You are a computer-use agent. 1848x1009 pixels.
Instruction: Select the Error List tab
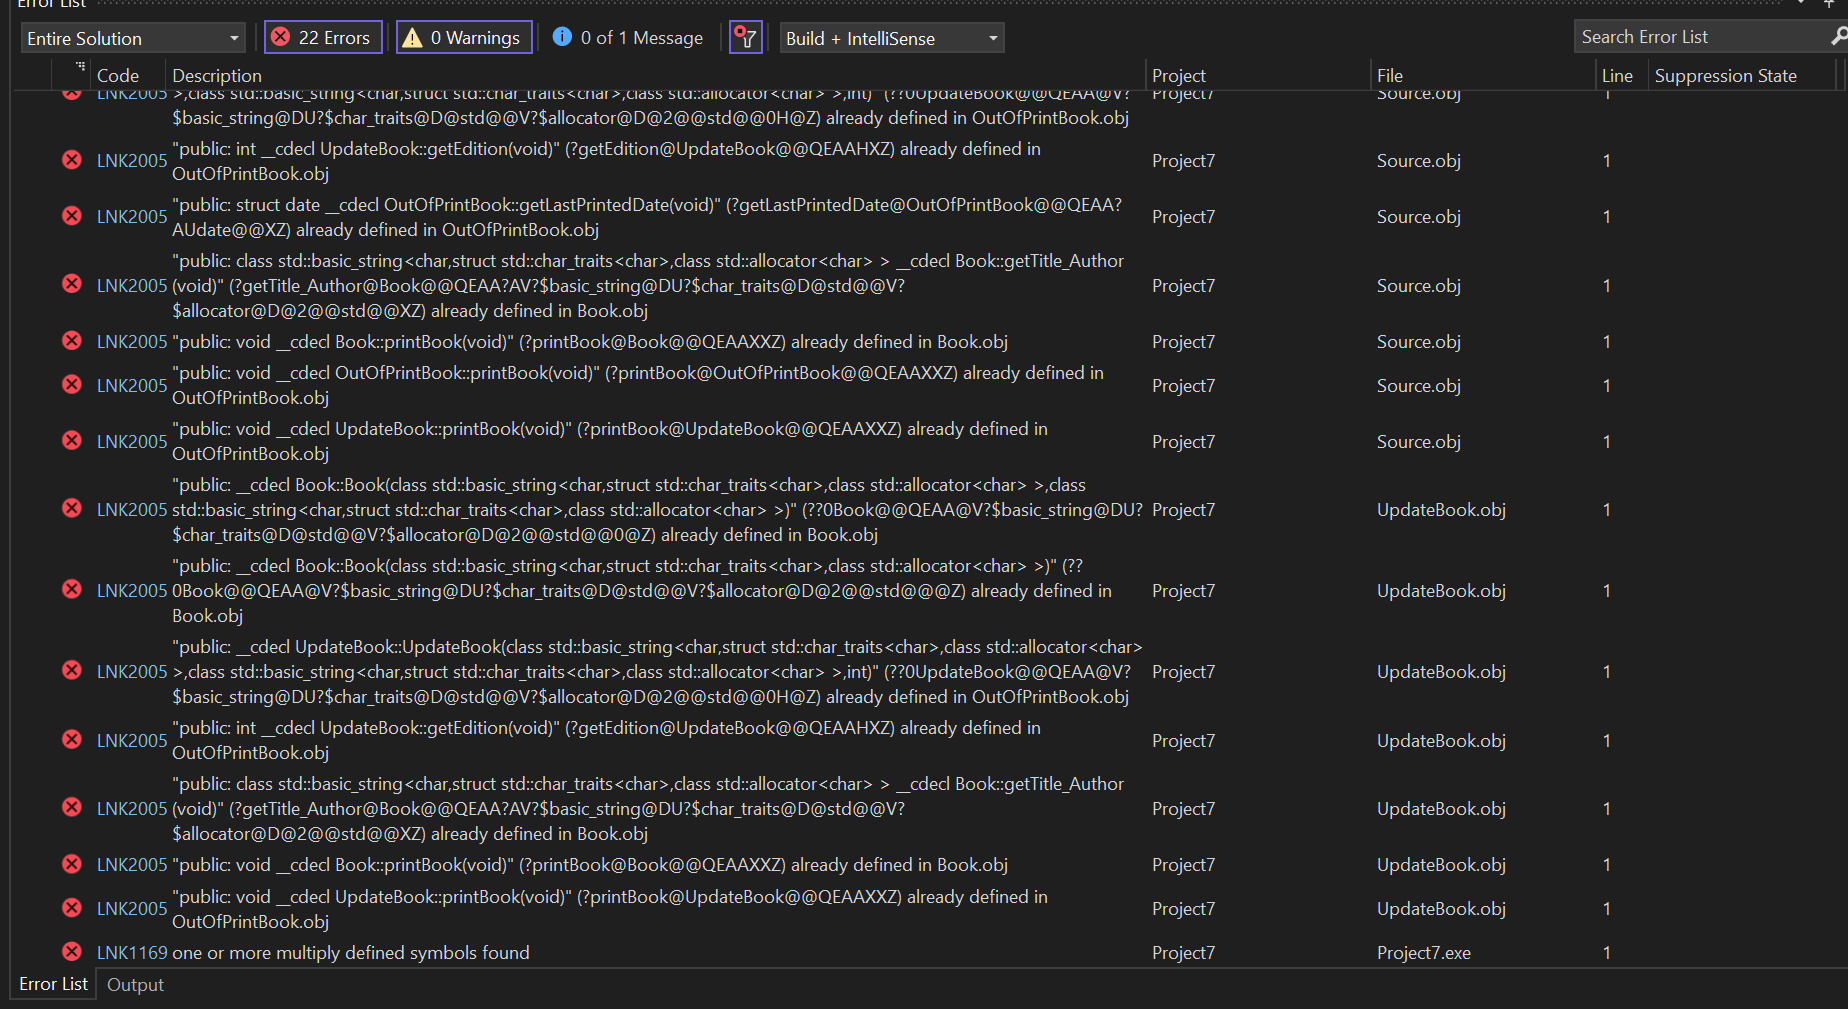click(x=52, y=984)
